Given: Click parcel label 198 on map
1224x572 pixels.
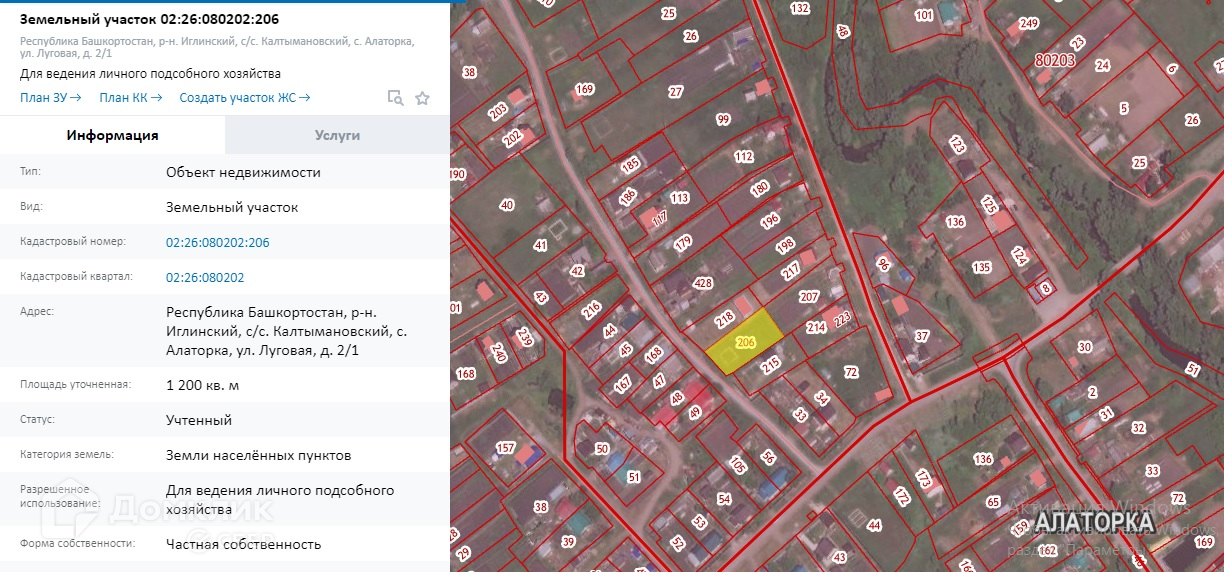Looking at the screenshot, I should tap(785, 244).
